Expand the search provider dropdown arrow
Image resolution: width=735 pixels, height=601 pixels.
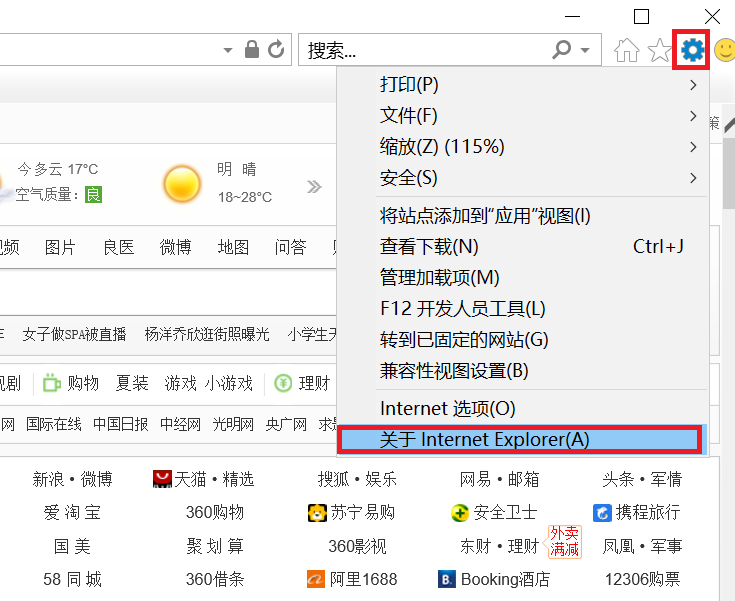(x=584, y=49)
